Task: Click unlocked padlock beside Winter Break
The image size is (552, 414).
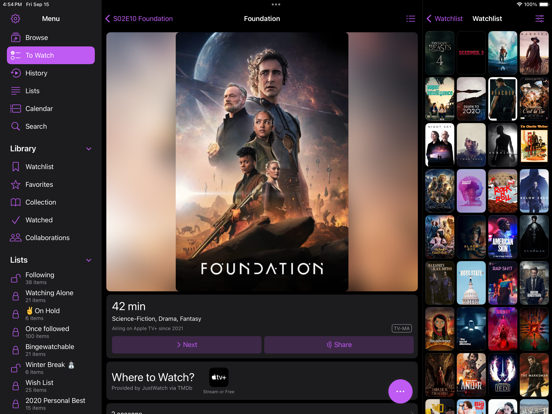Action: pyautogui.click(x=15, y=368)
